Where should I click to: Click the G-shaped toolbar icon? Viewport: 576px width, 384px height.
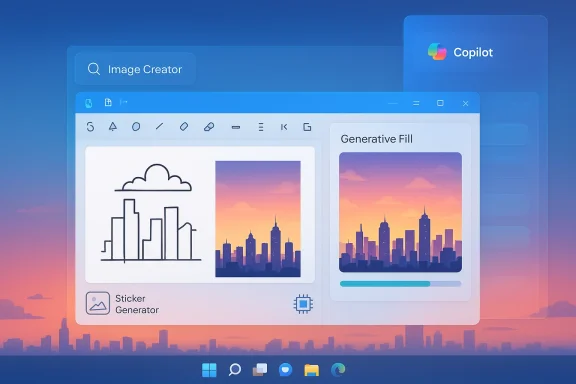[307, 127]
